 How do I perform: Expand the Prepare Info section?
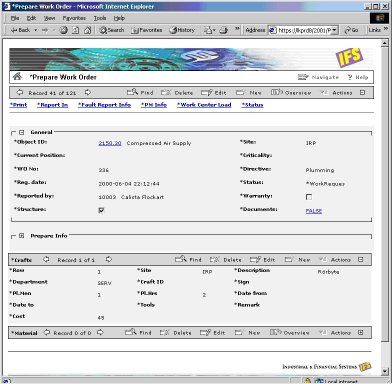pos(22,236)
